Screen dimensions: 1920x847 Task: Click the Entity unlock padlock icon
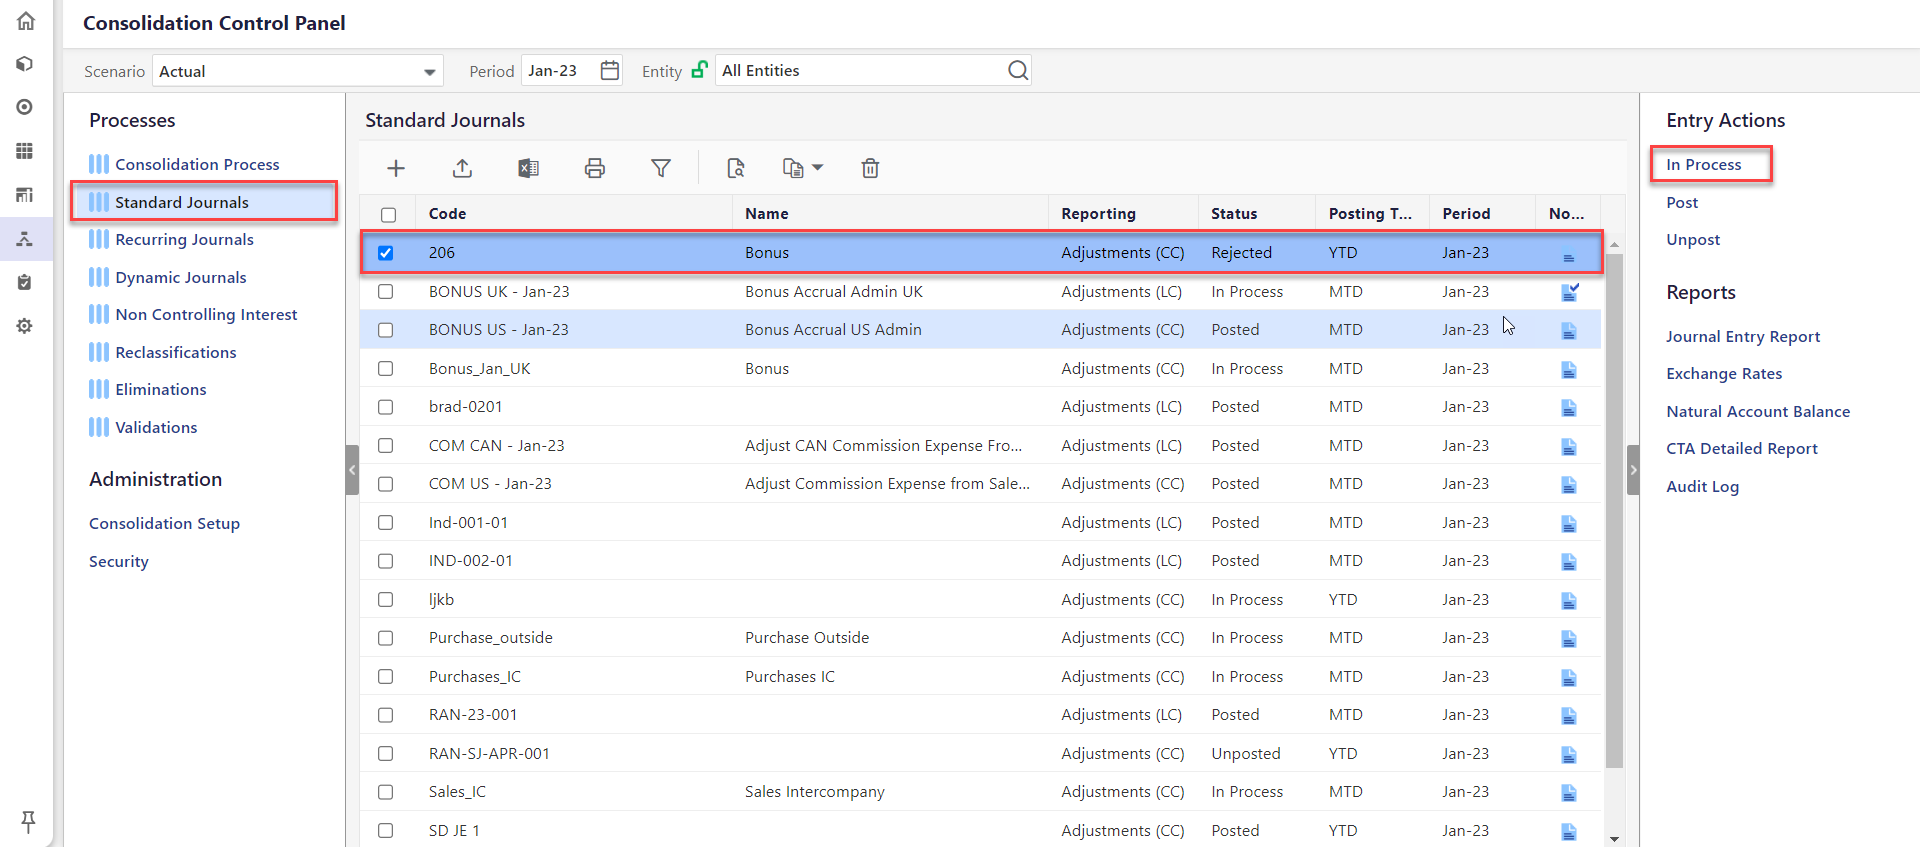coord(700,69)
